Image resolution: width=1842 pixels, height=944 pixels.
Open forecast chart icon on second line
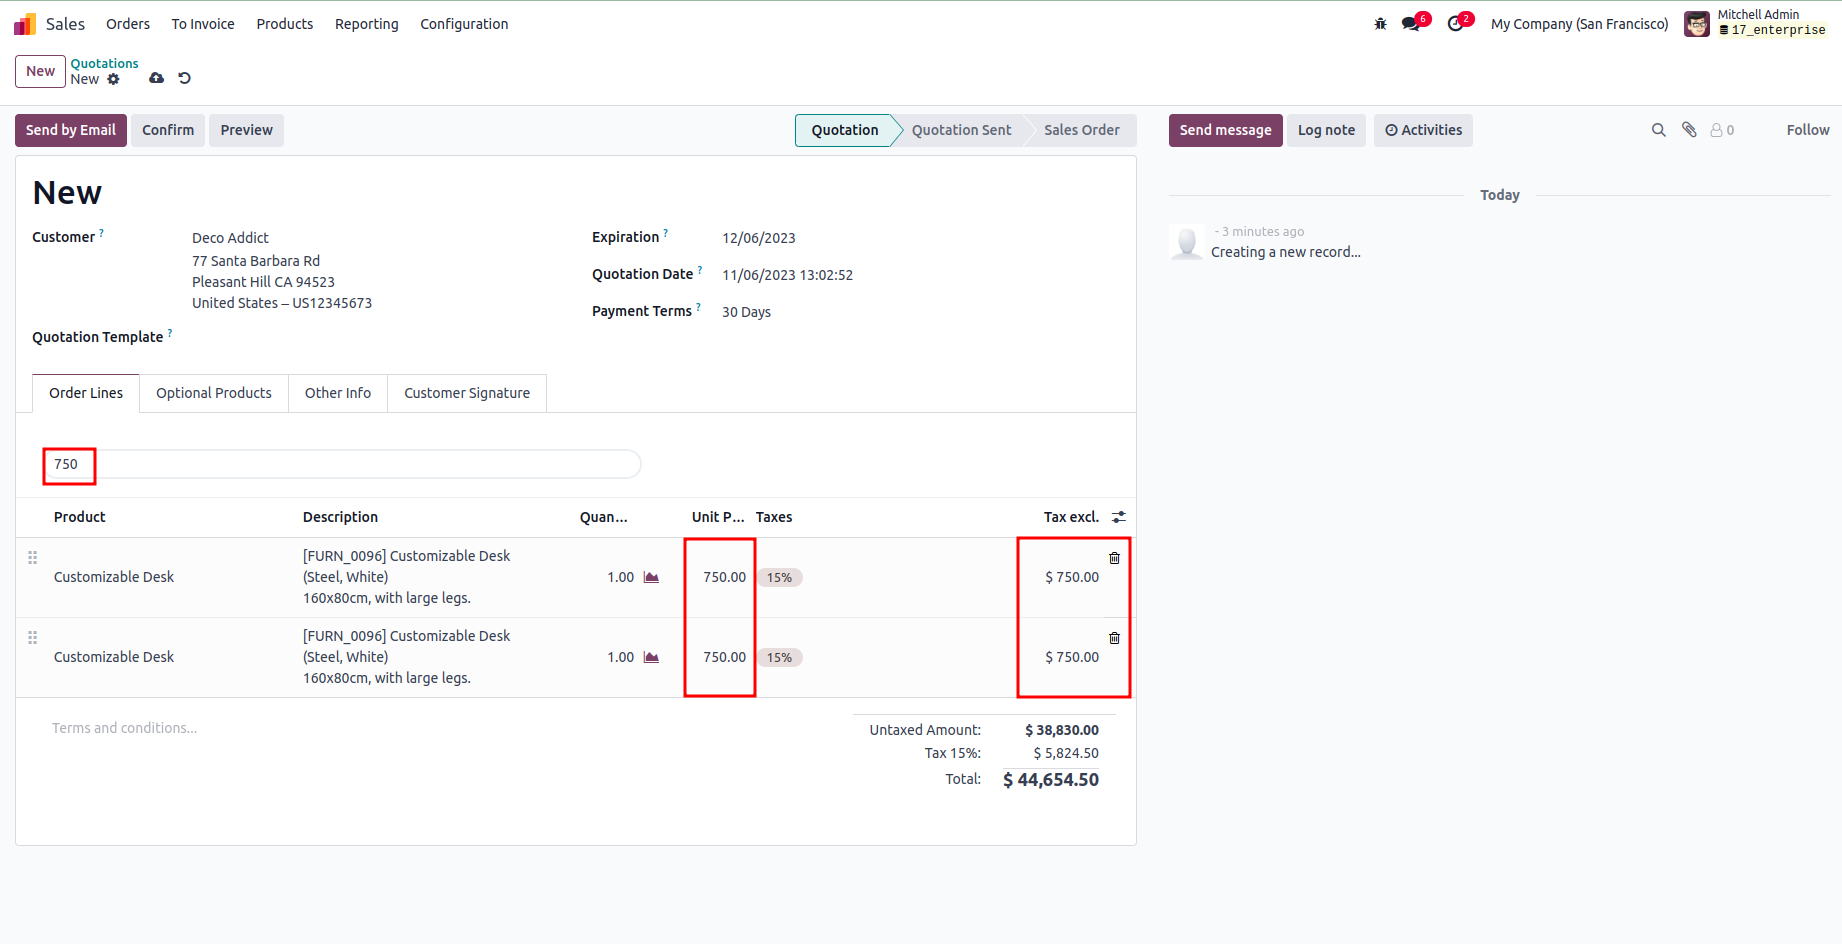click(651, 657)
